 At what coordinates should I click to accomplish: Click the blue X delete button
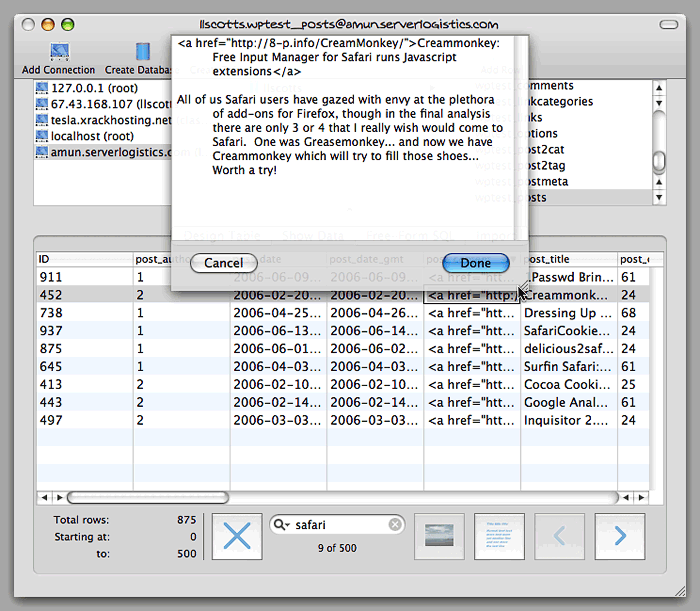click(x=237, y=536)
